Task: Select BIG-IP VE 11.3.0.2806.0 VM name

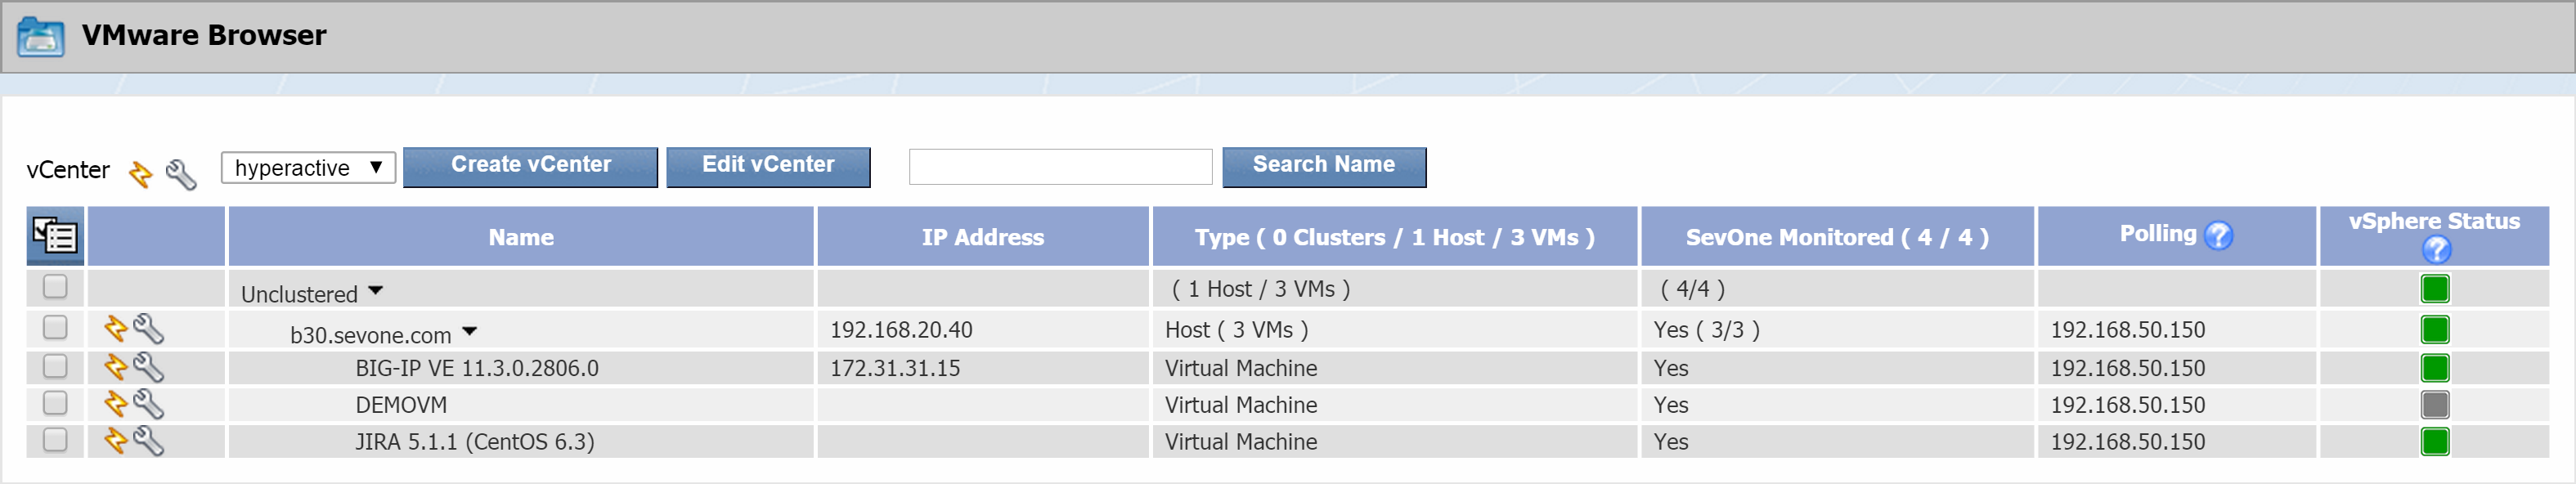Action: pyautogui.click(x=477, y=369)
